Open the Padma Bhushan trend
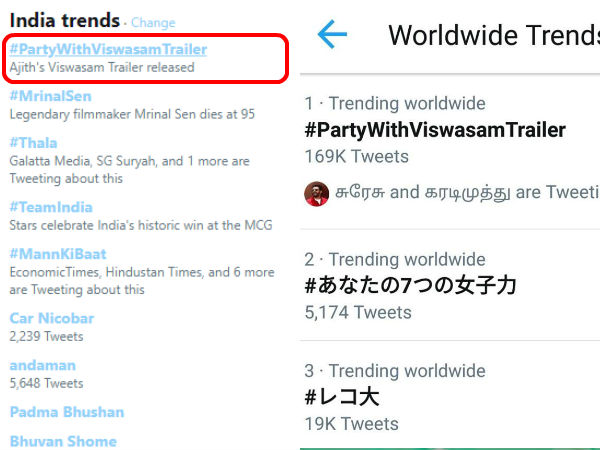Viewport: 600px width, 450px height. tap(67, 412)
